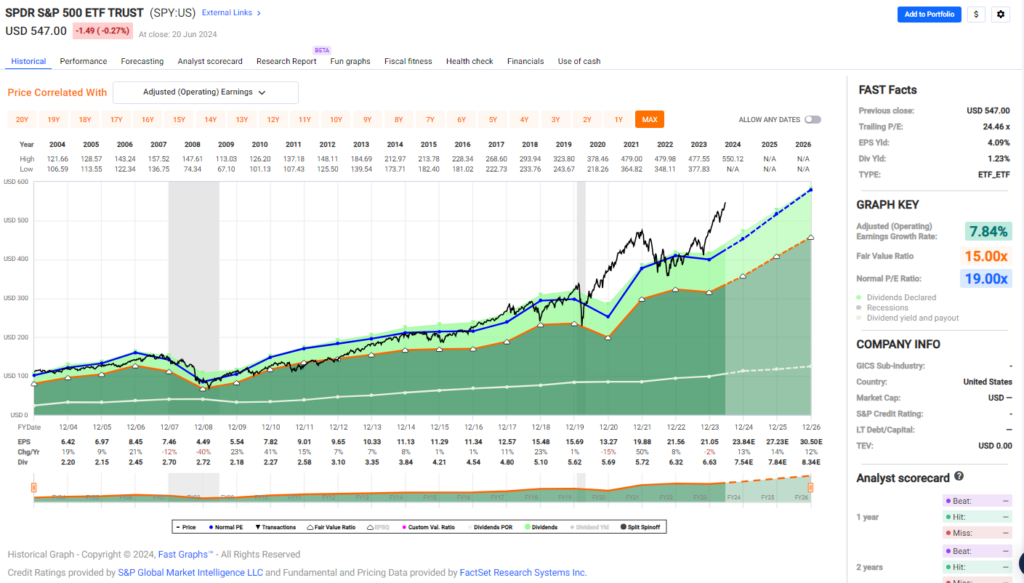Expand the External Links menu
This screenshot has width=1024, height=583.
[x=231, y=13]
